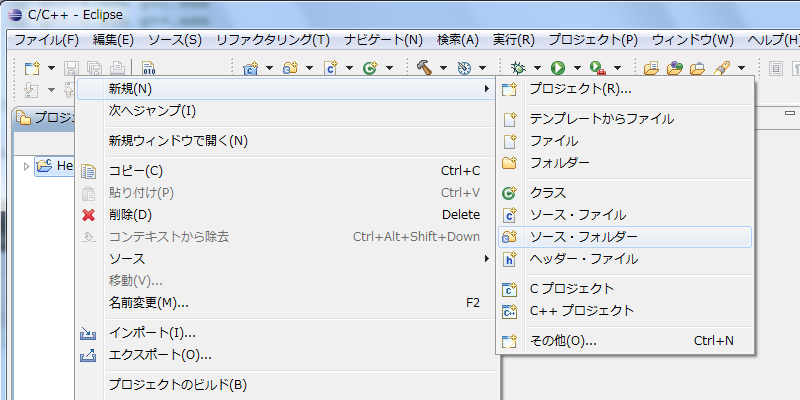Viewport: 800px width, 400px height.
Task: Open the ソース(S) menu
Action: (x=175, y=40)
